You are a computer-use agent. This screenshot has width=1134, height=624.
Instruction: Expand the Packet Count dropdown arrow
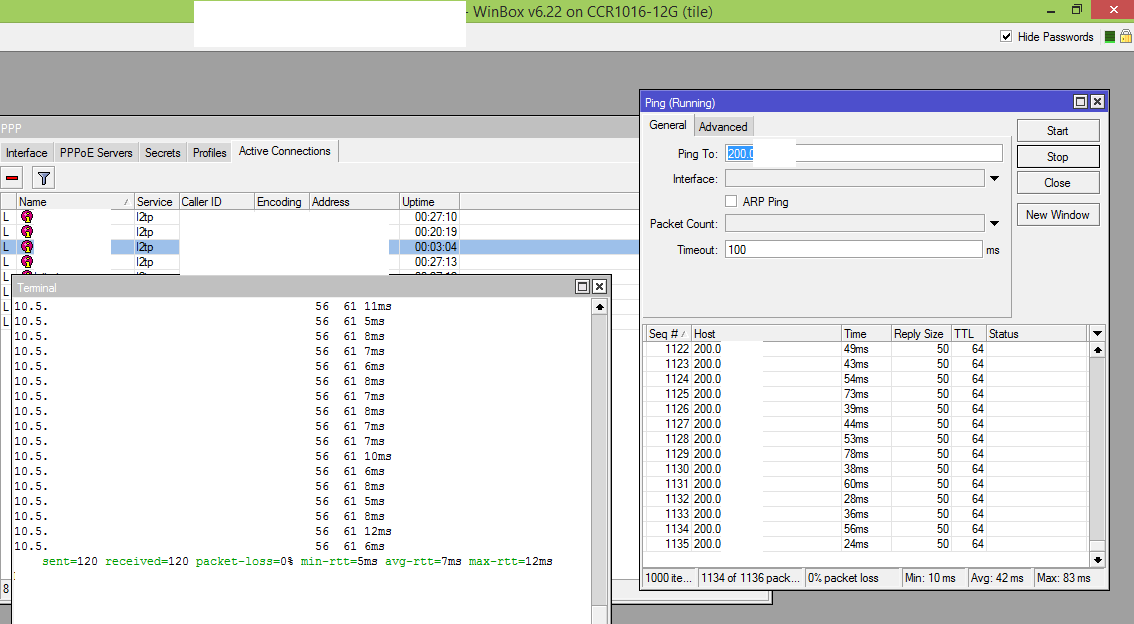click(x=994, y=224)
